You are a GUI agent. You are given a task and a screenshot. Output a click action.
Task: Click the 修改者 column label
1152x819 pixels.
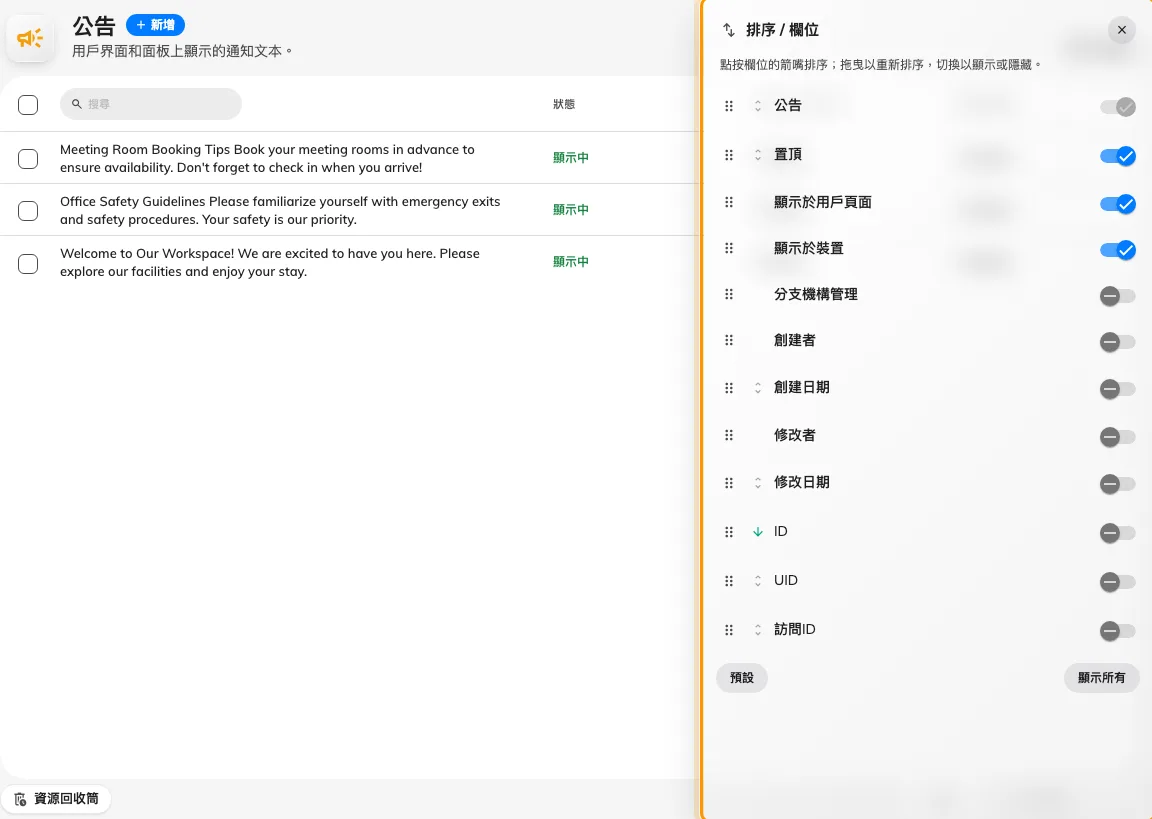coord(794,435)
